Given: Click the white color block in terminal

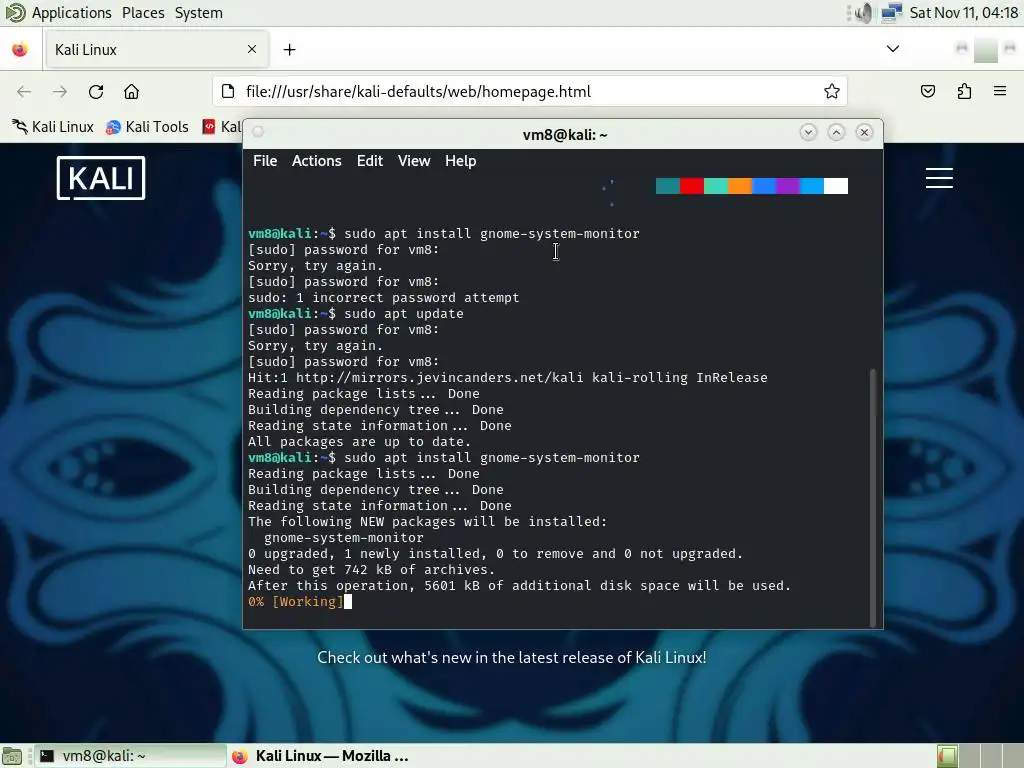Looking at the screenshot, I should 836,186.
